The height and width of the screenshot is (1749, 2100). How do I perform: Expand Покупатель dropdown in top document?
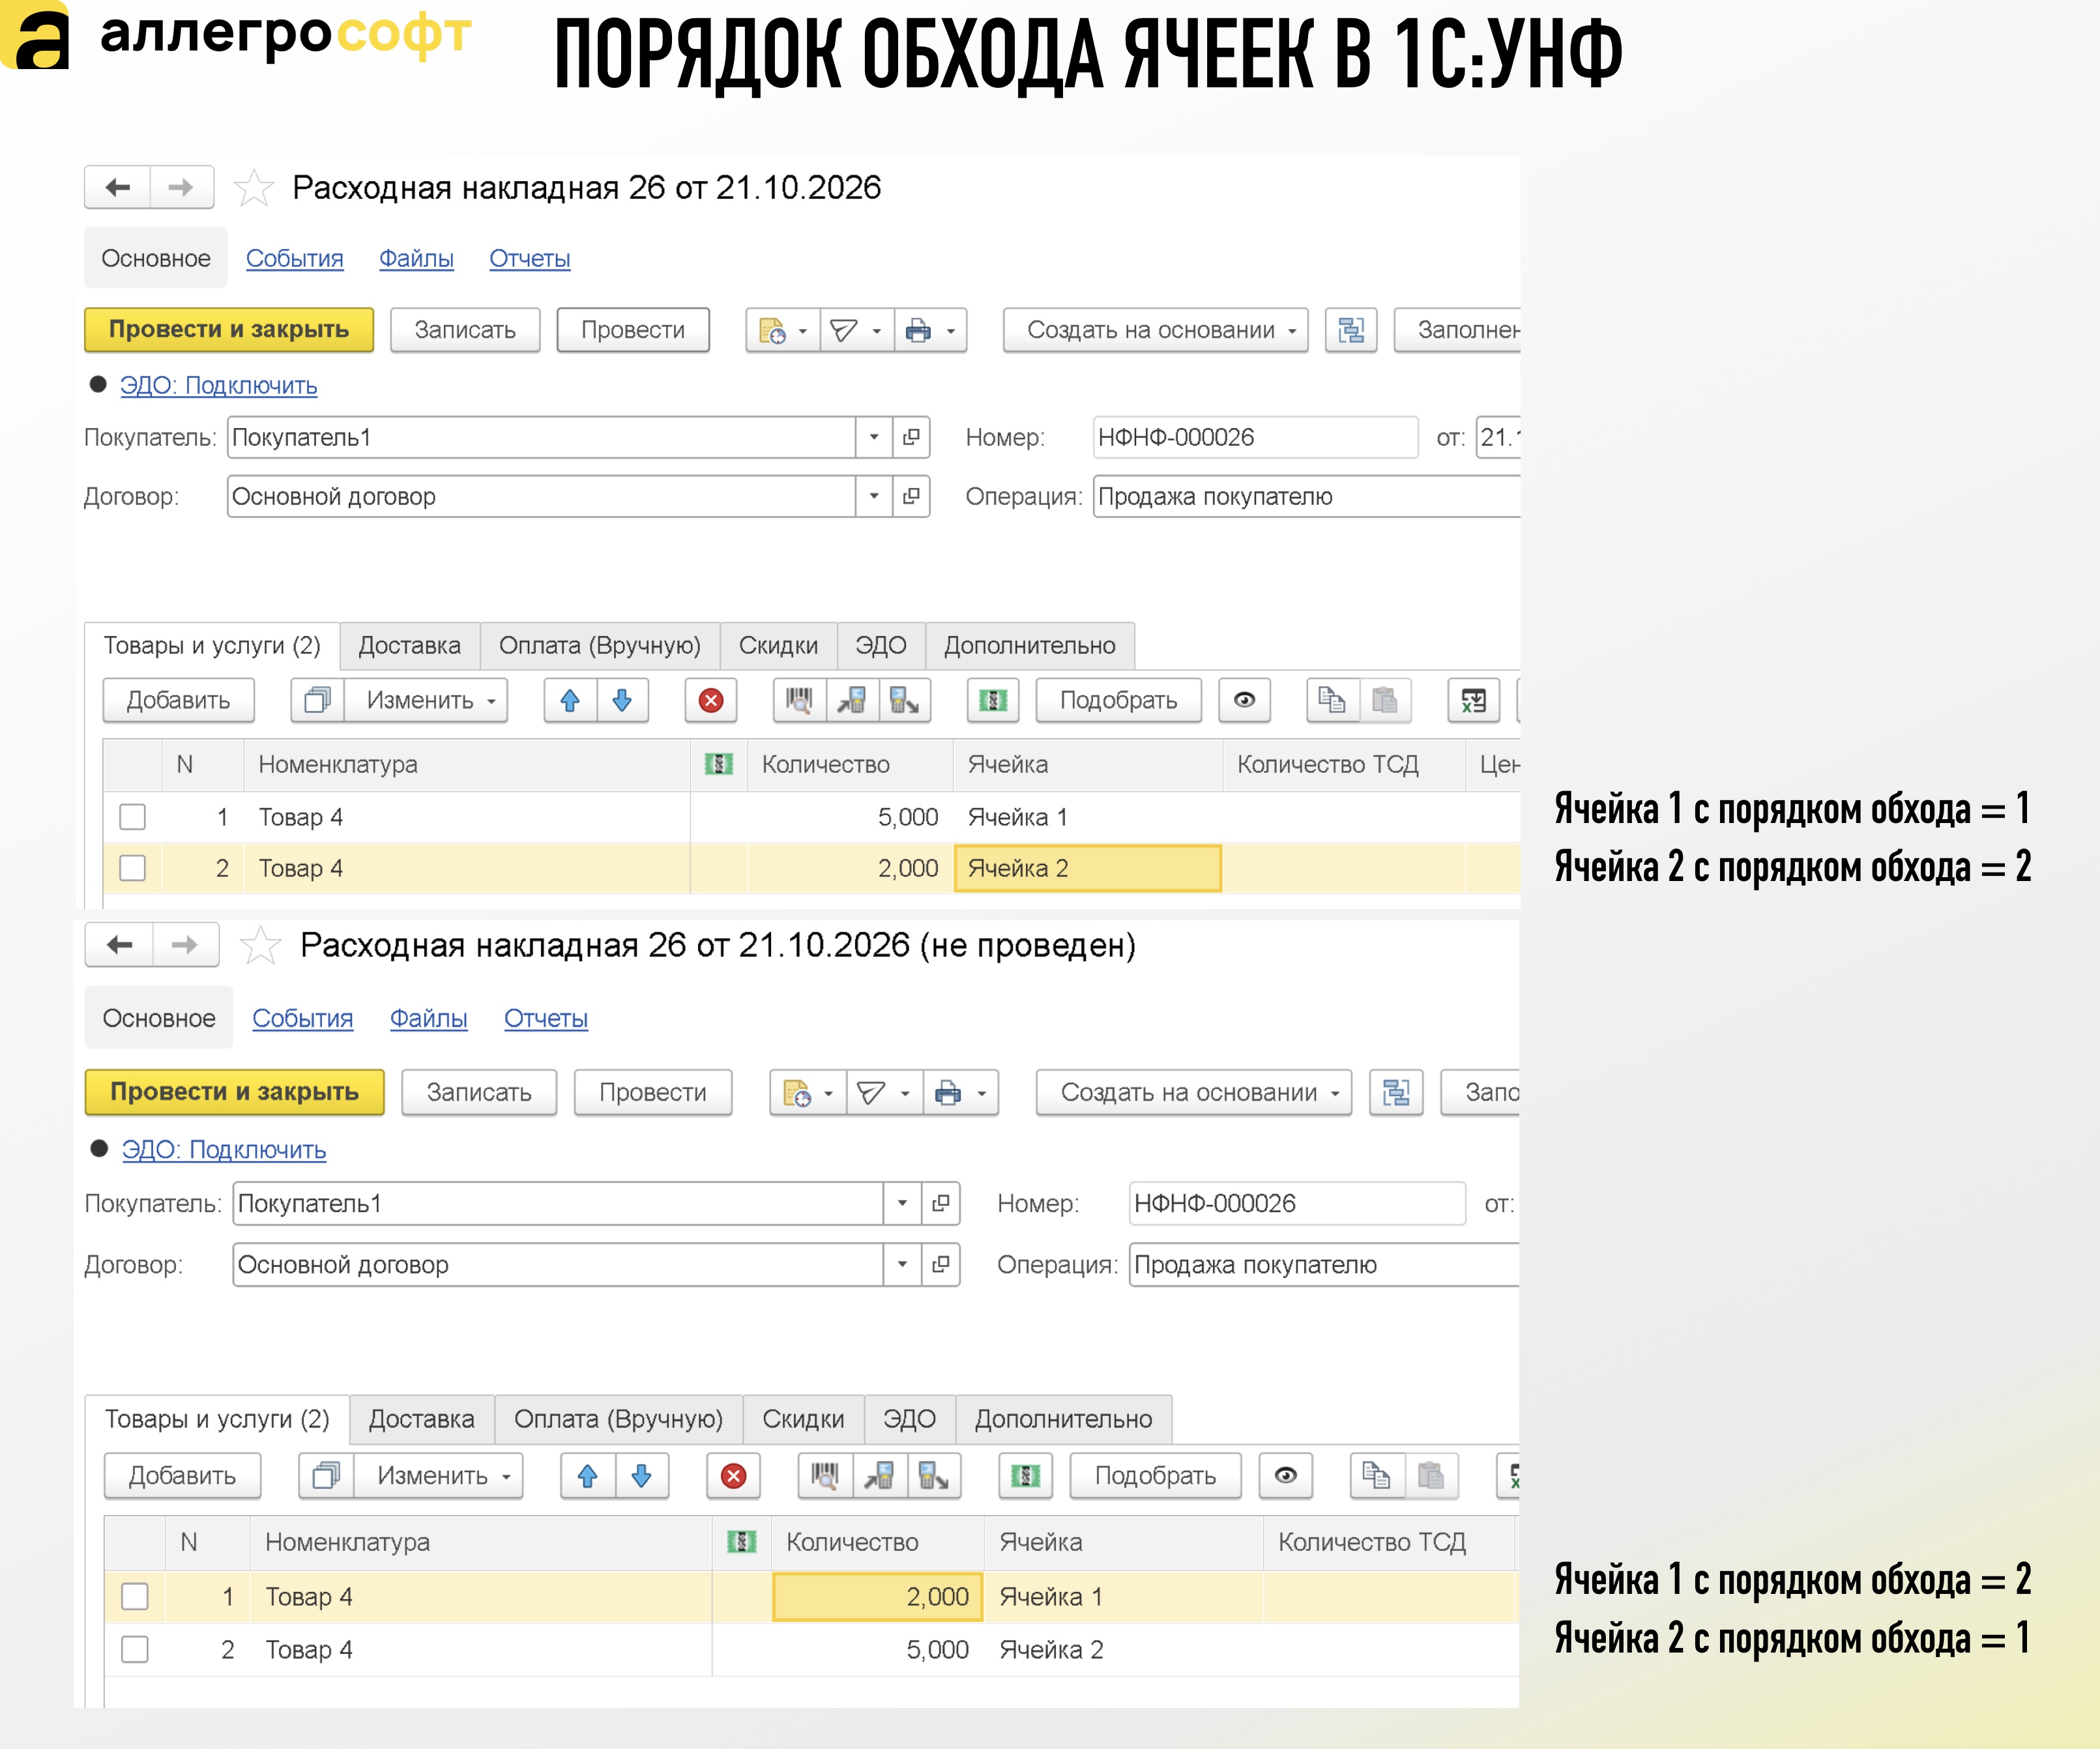point(874,437)
